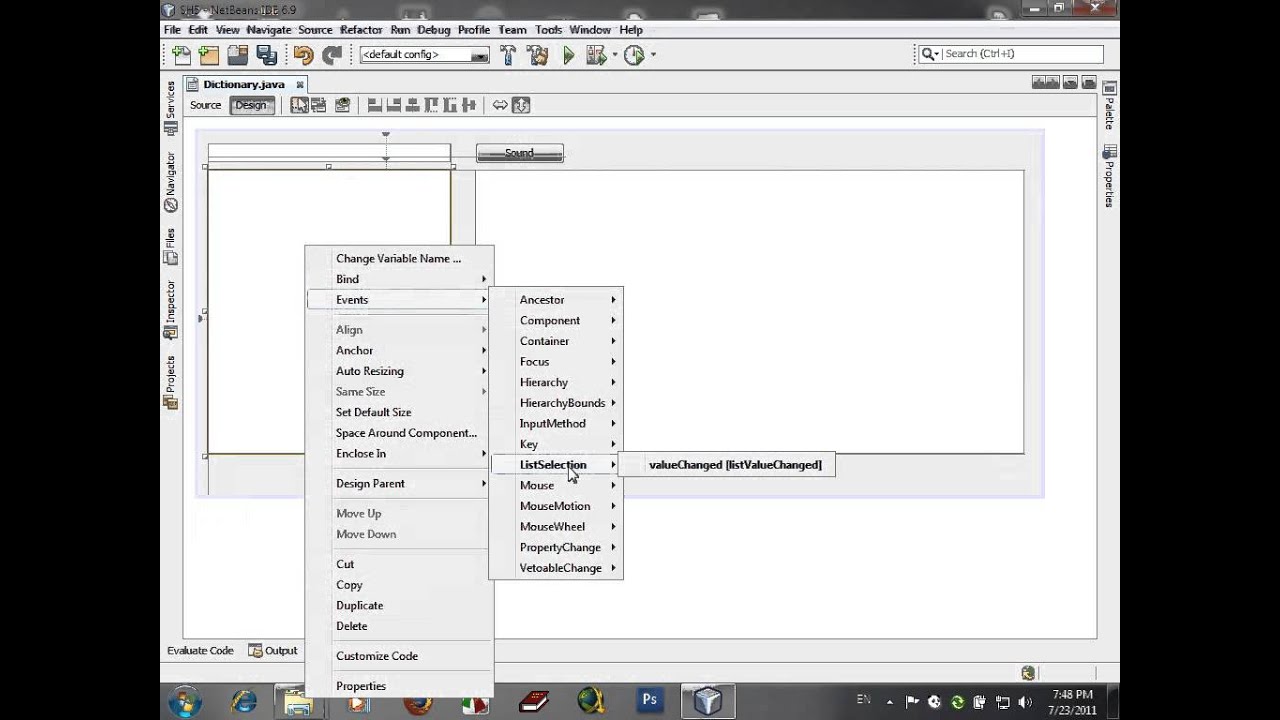Click the Profile Main Project clock icon
The image size is (1280, 720).
pyautogui.click(x=634, y=55)
